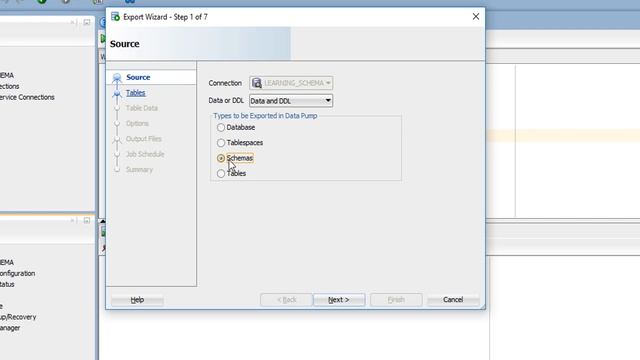Maximize the upper left panel
The image size is (640, 360).
(x=87, y=22)
